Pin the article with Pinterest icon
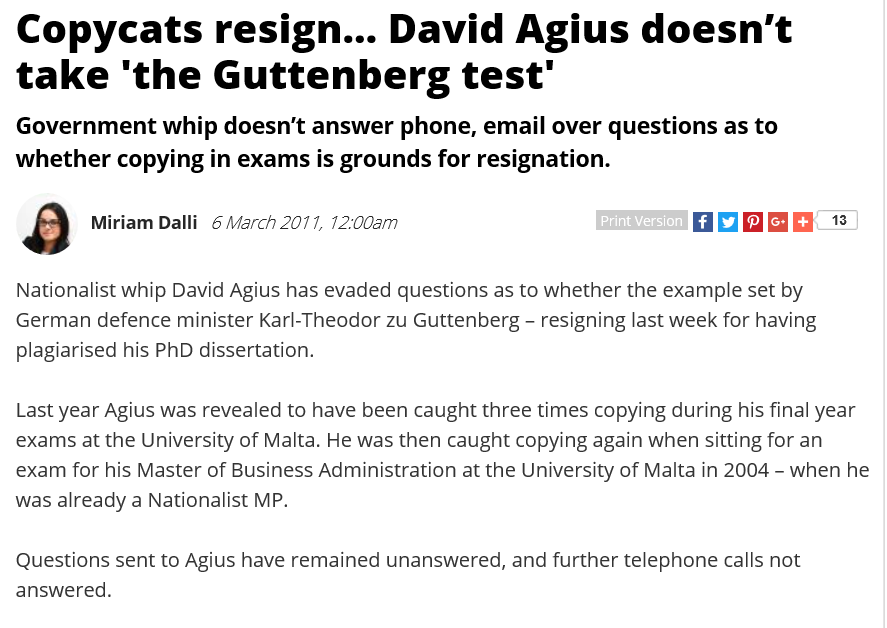887x628 pixels. point(752,222)
